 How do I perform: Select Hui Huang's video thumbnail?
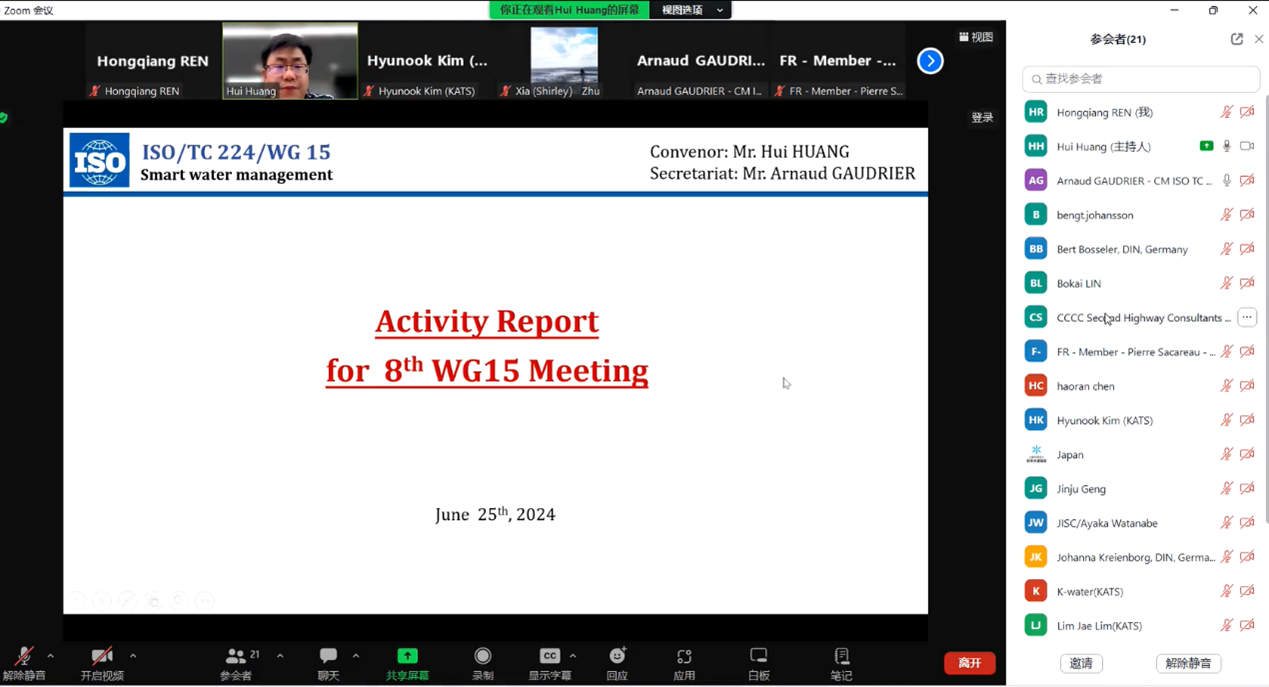[290, 61]
